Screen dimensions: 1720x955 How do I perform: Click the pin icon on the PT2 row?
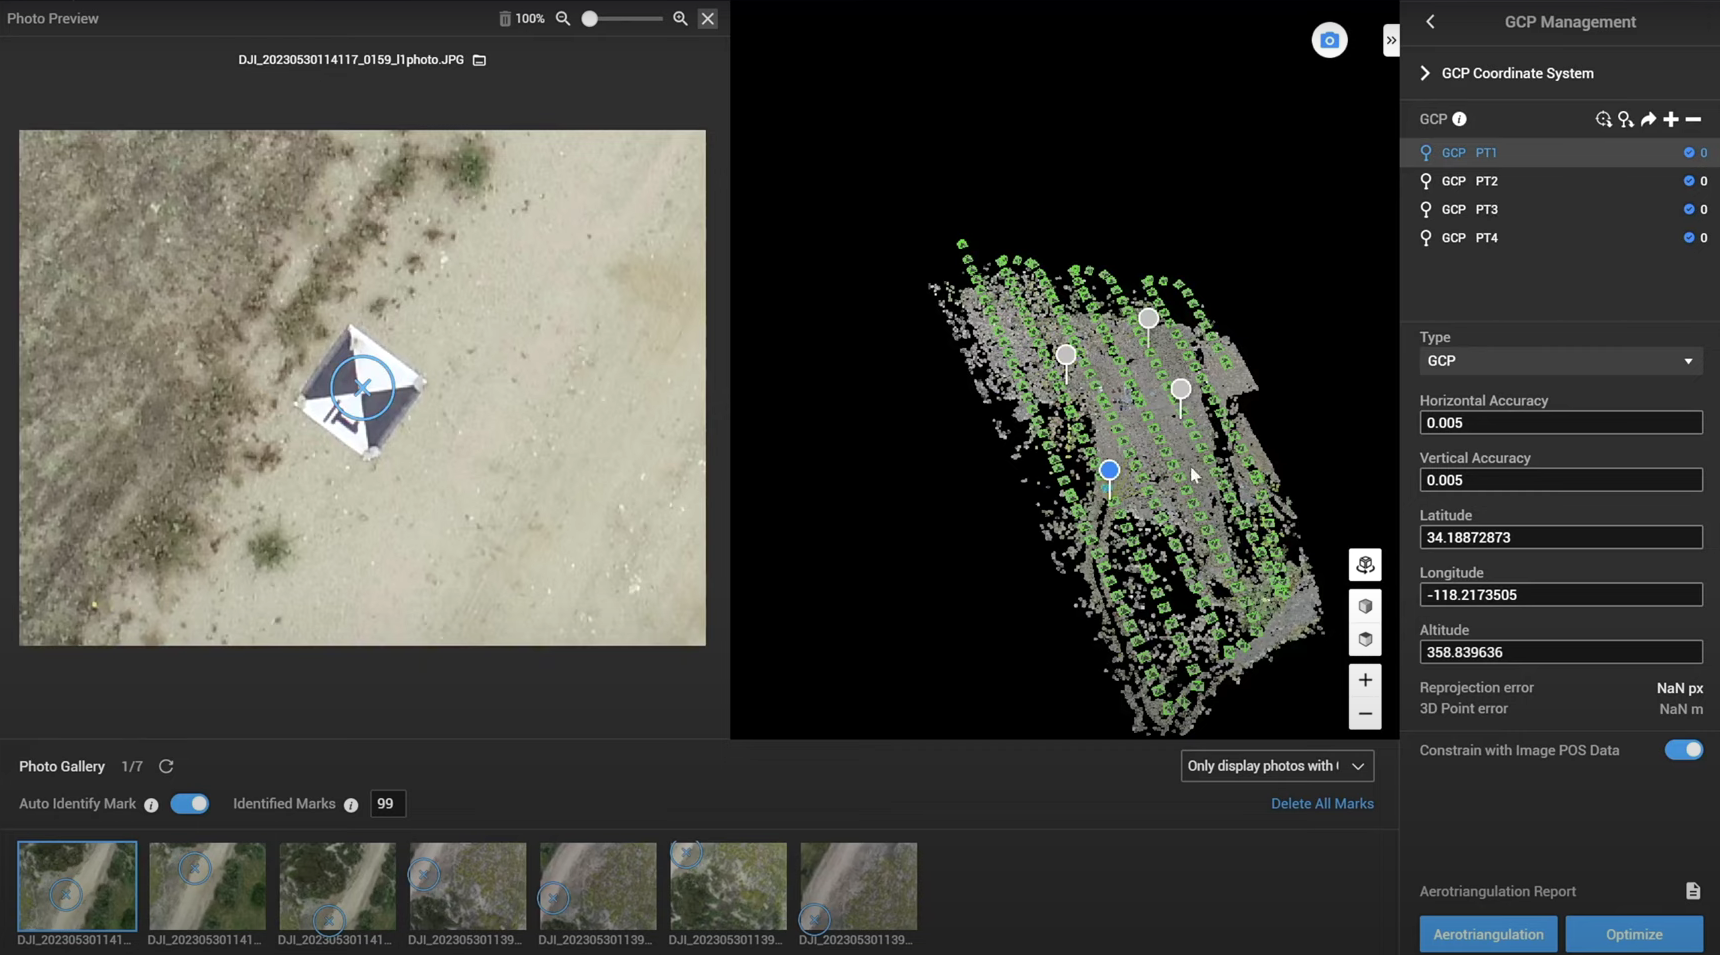(x=1426, y=181)
